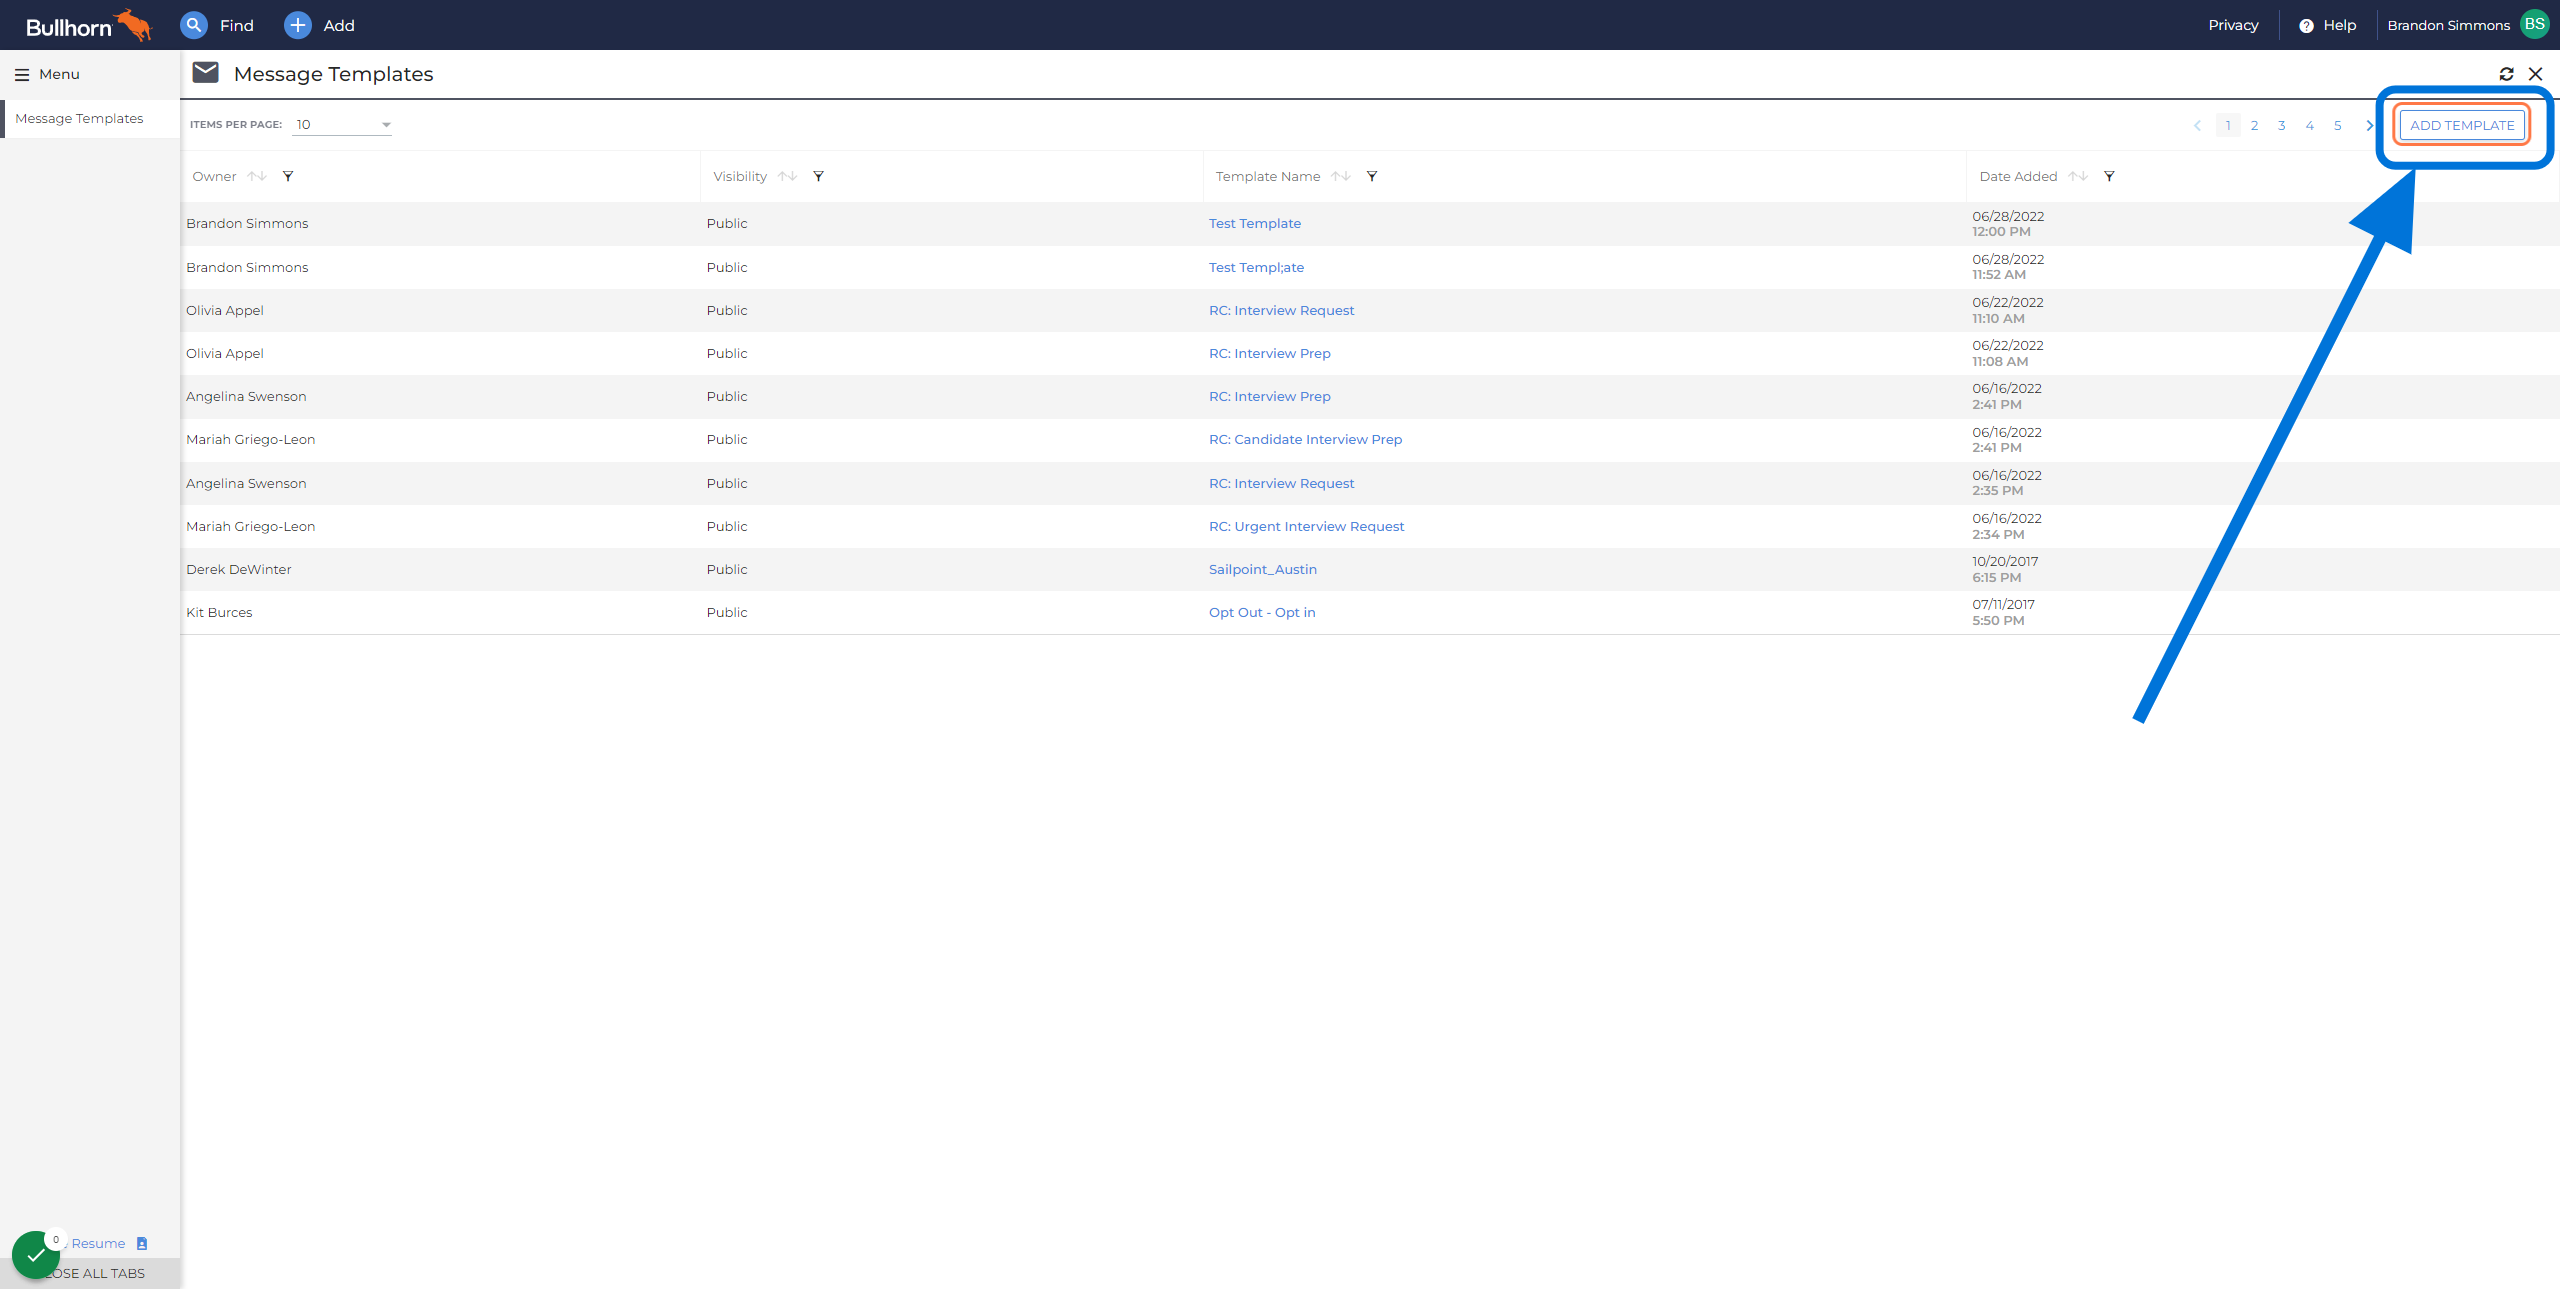Click the Kit Burces owner cell
Screen dimensions: 2560x1289
(x=219, y=612)
